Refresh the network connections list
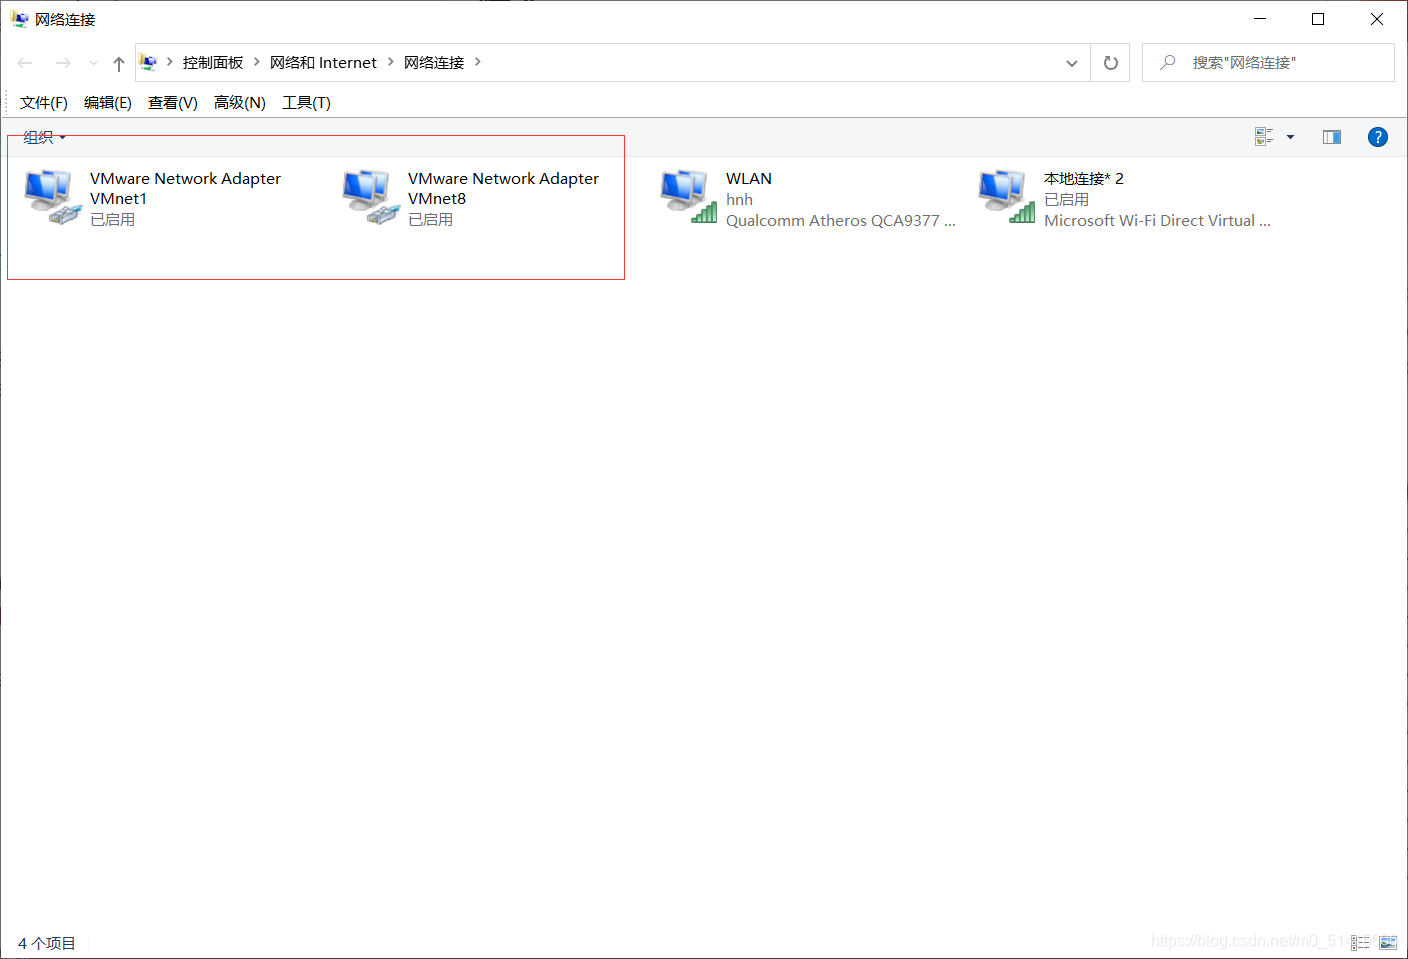Screen dimensions: 1408x959 pos(1110,63)
